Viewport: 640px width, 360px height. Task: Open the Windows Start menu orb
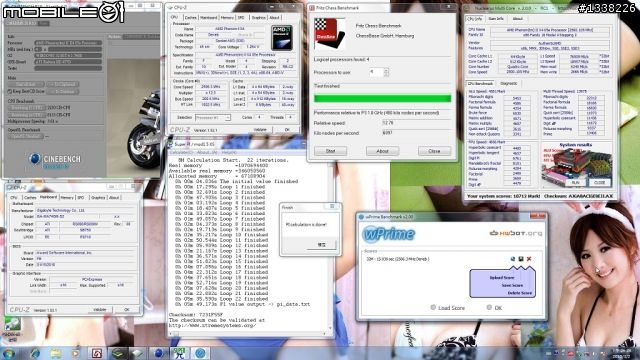9,353
